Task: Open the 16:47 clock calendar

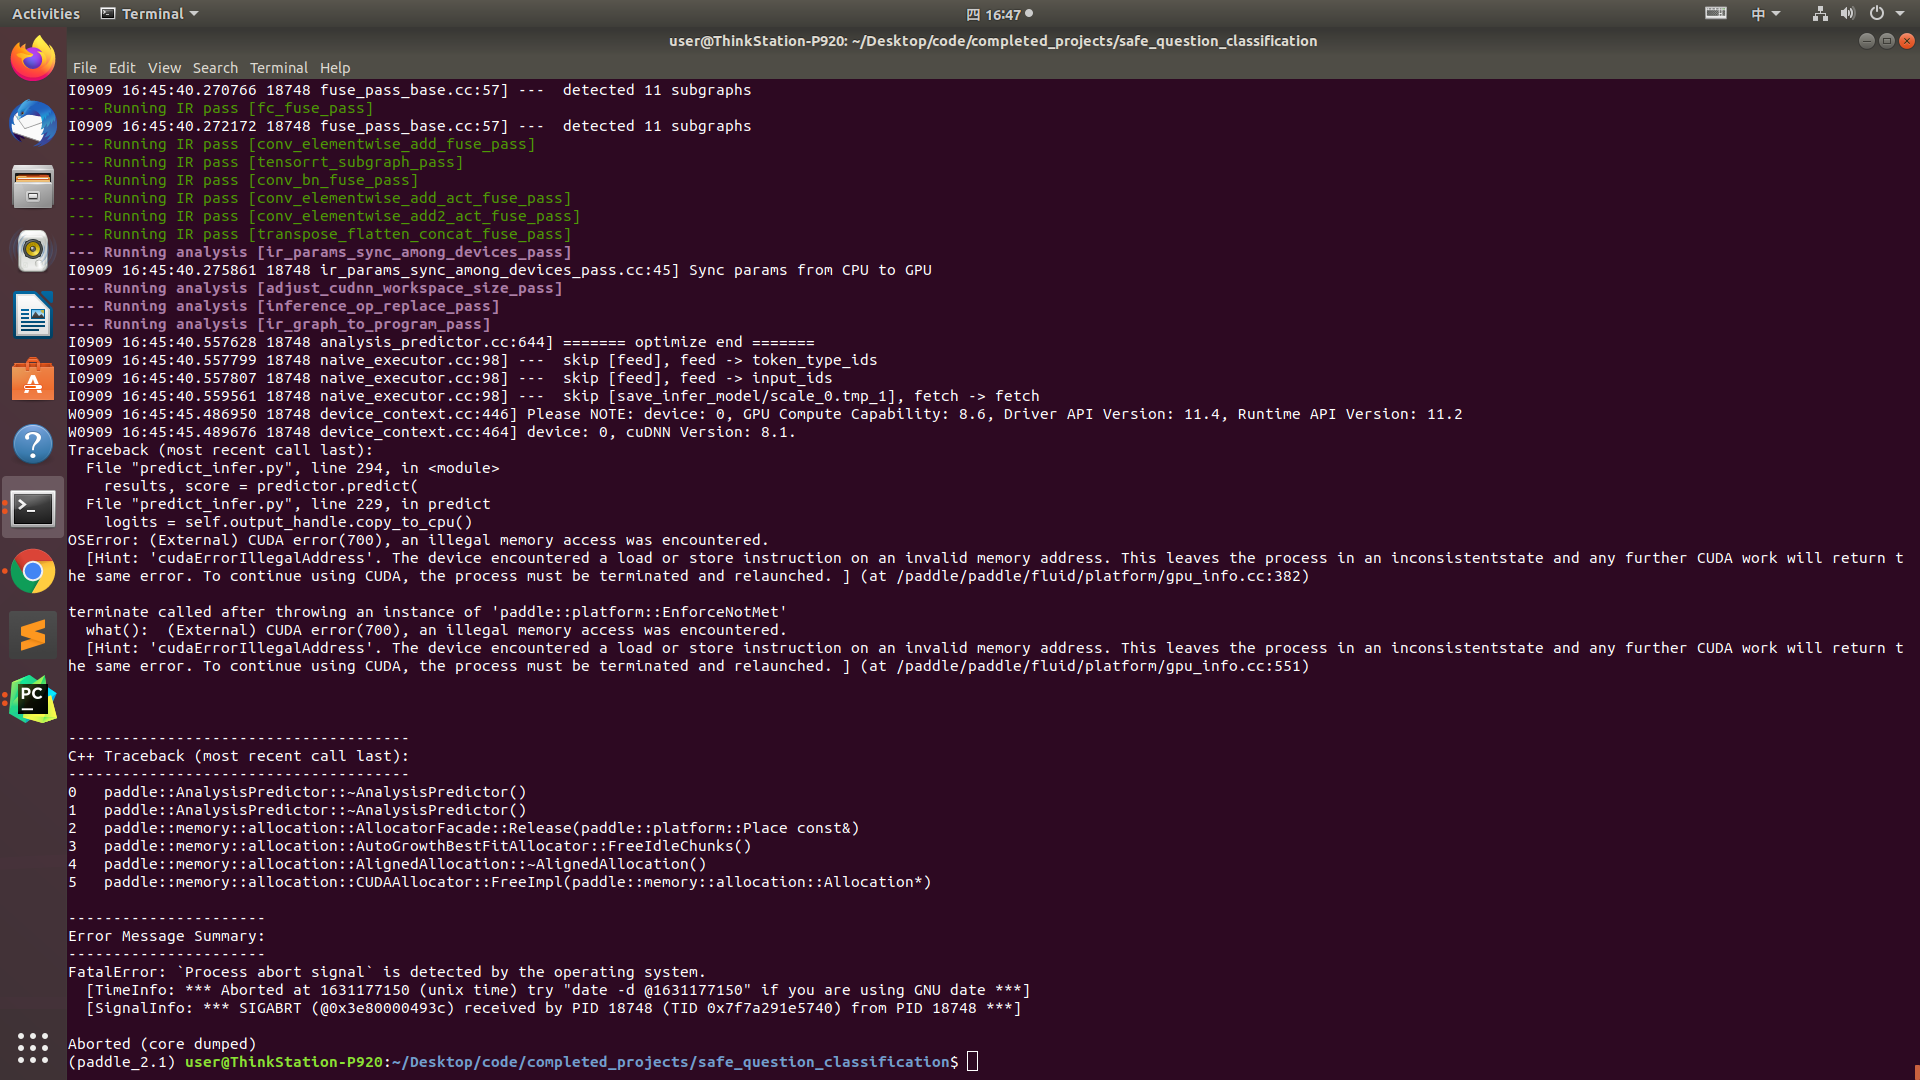Action: click(x=1000, y=14)
